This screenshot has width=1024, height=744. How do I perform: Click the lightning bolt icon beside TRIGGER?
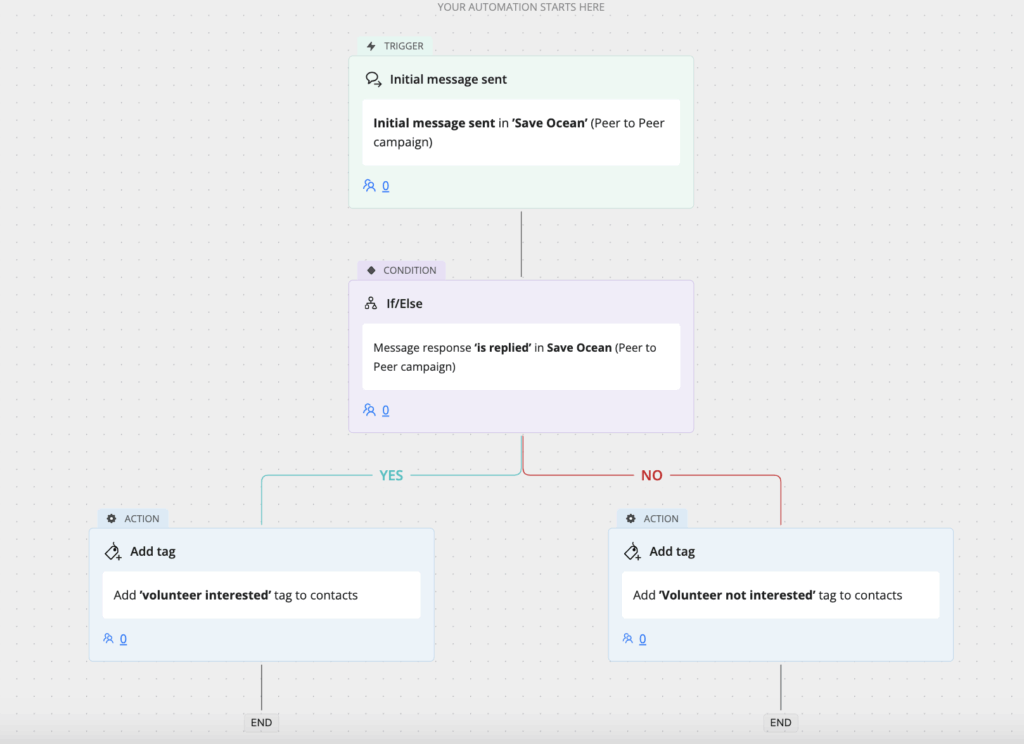(371, 46)
